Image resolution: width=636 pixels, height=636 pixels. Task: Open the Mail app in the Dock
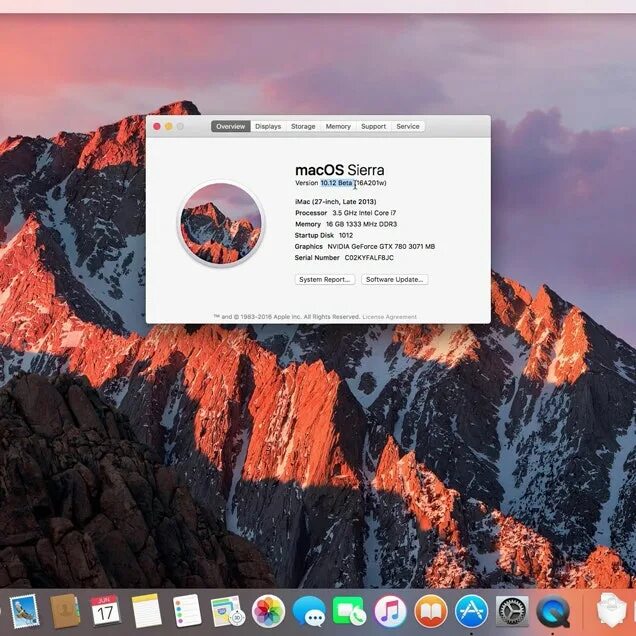(24, 611)
